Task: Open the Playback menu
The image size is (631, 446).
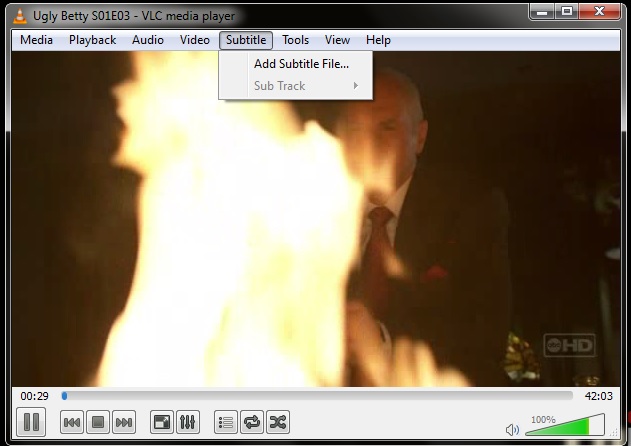Action: click(93, 40)
